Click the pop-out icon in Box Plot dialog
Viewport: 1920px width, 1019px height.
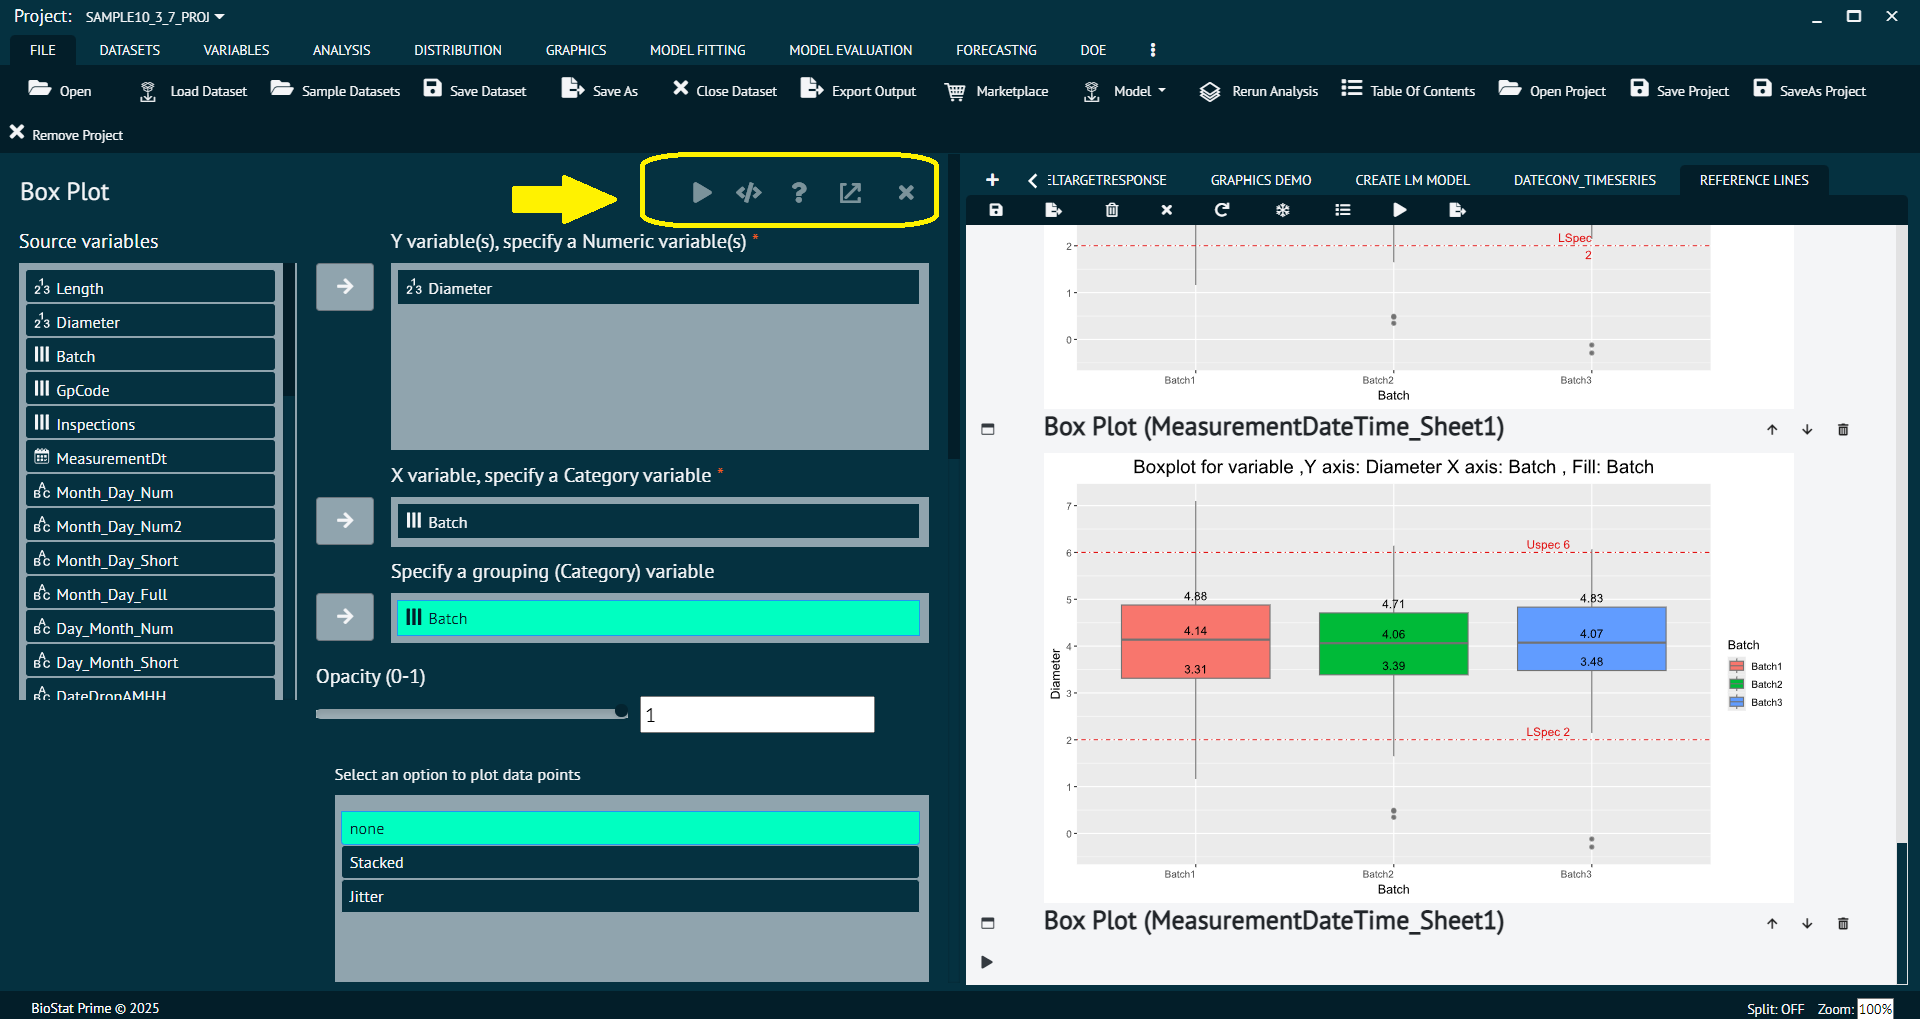(850, 192)
